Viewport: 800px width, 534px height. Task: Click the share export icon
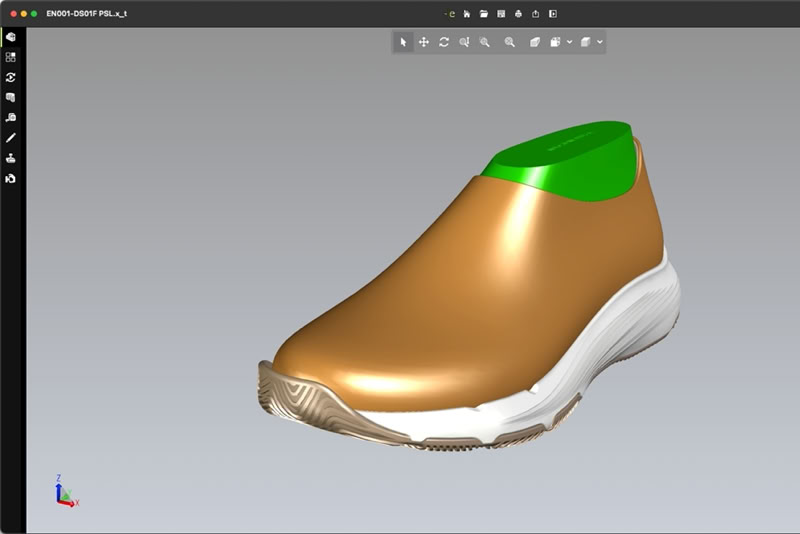[x=536, y=14]
